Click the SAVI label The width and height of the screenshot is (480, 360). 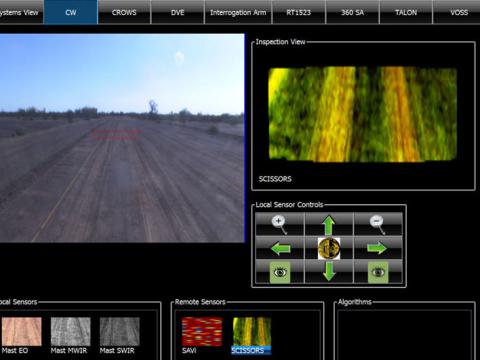189,350
